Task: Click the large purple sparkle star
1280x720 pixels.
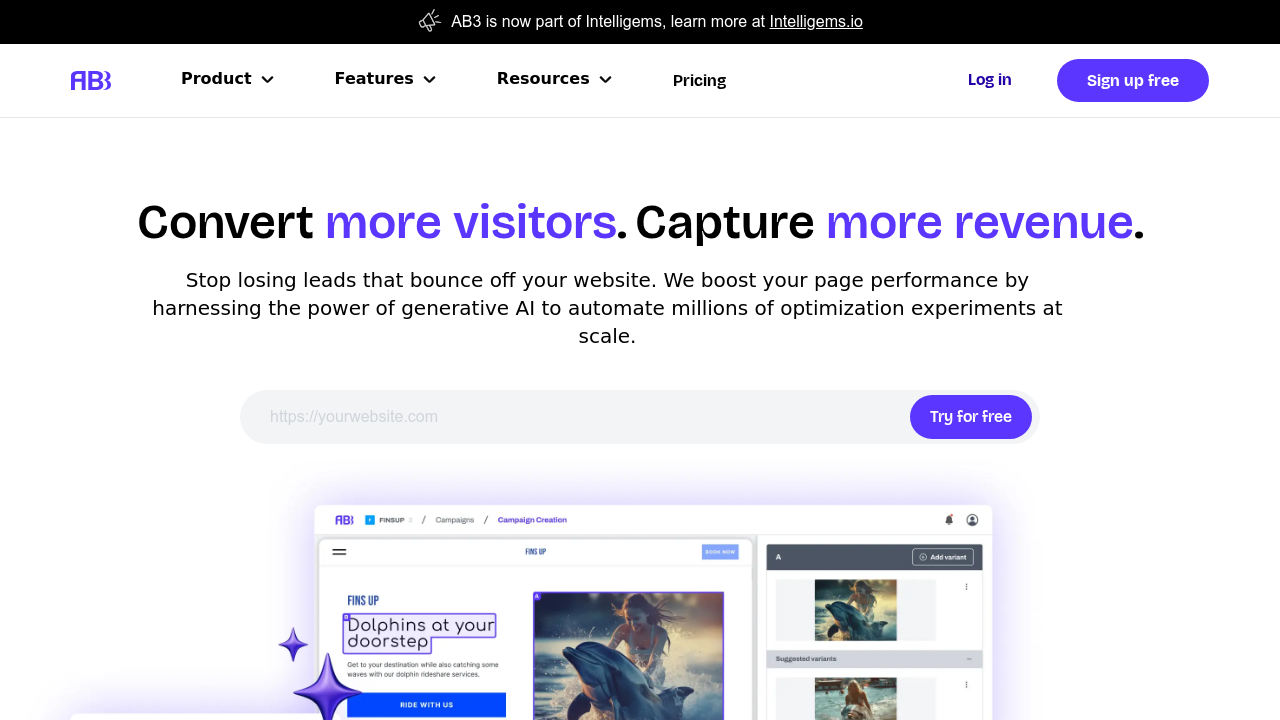Action: [x=328, y=687]
